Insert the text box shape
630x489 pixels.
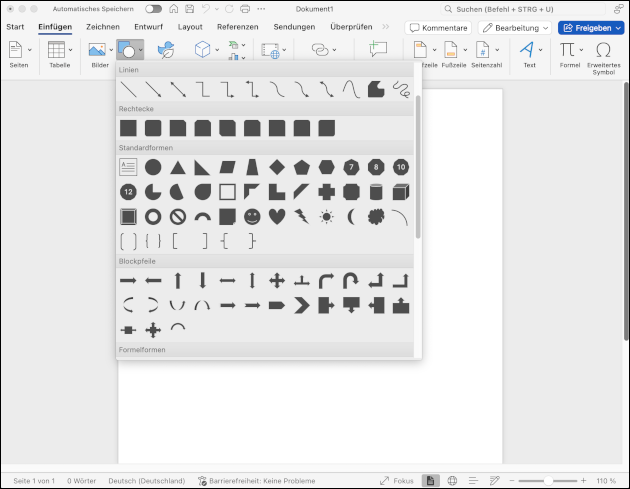[128, 167]
